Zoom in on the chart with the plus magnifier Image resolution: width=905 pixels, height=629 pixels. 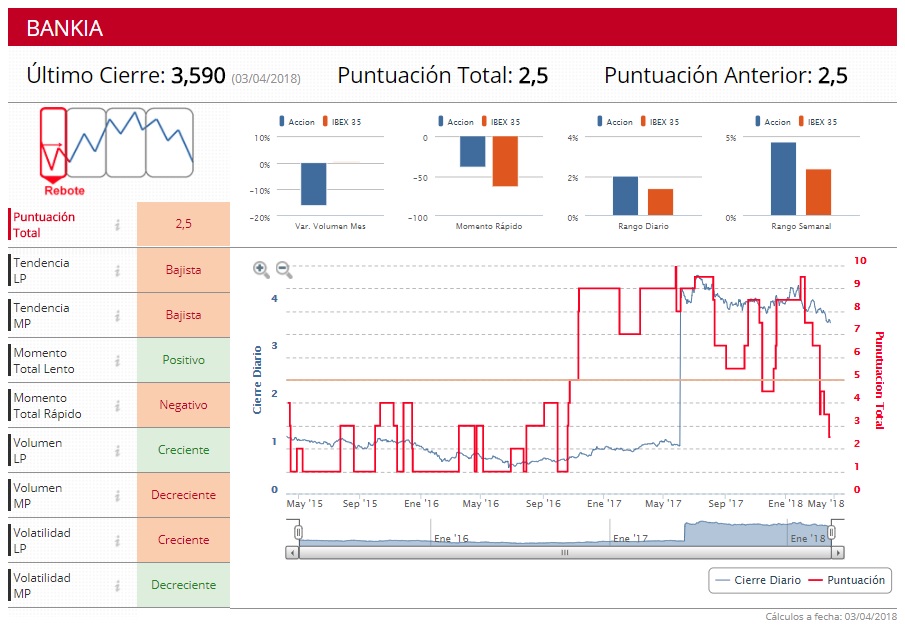click(261, 269)
